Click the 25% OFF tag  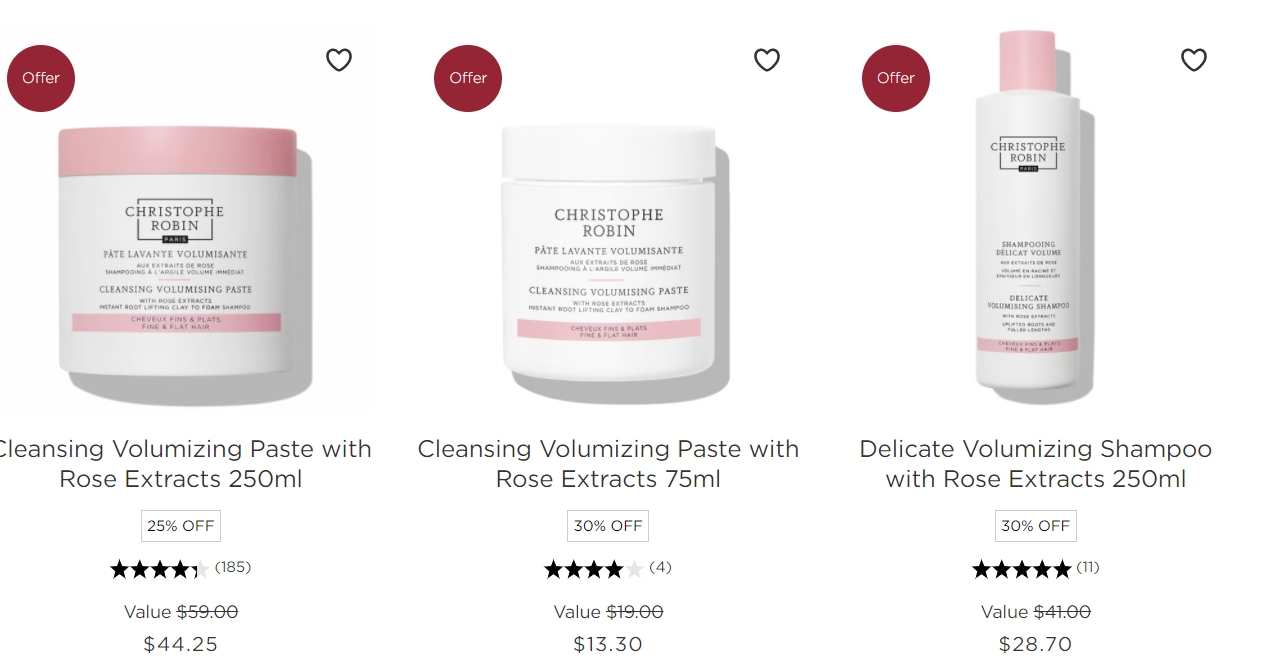(x=181, y=526)
